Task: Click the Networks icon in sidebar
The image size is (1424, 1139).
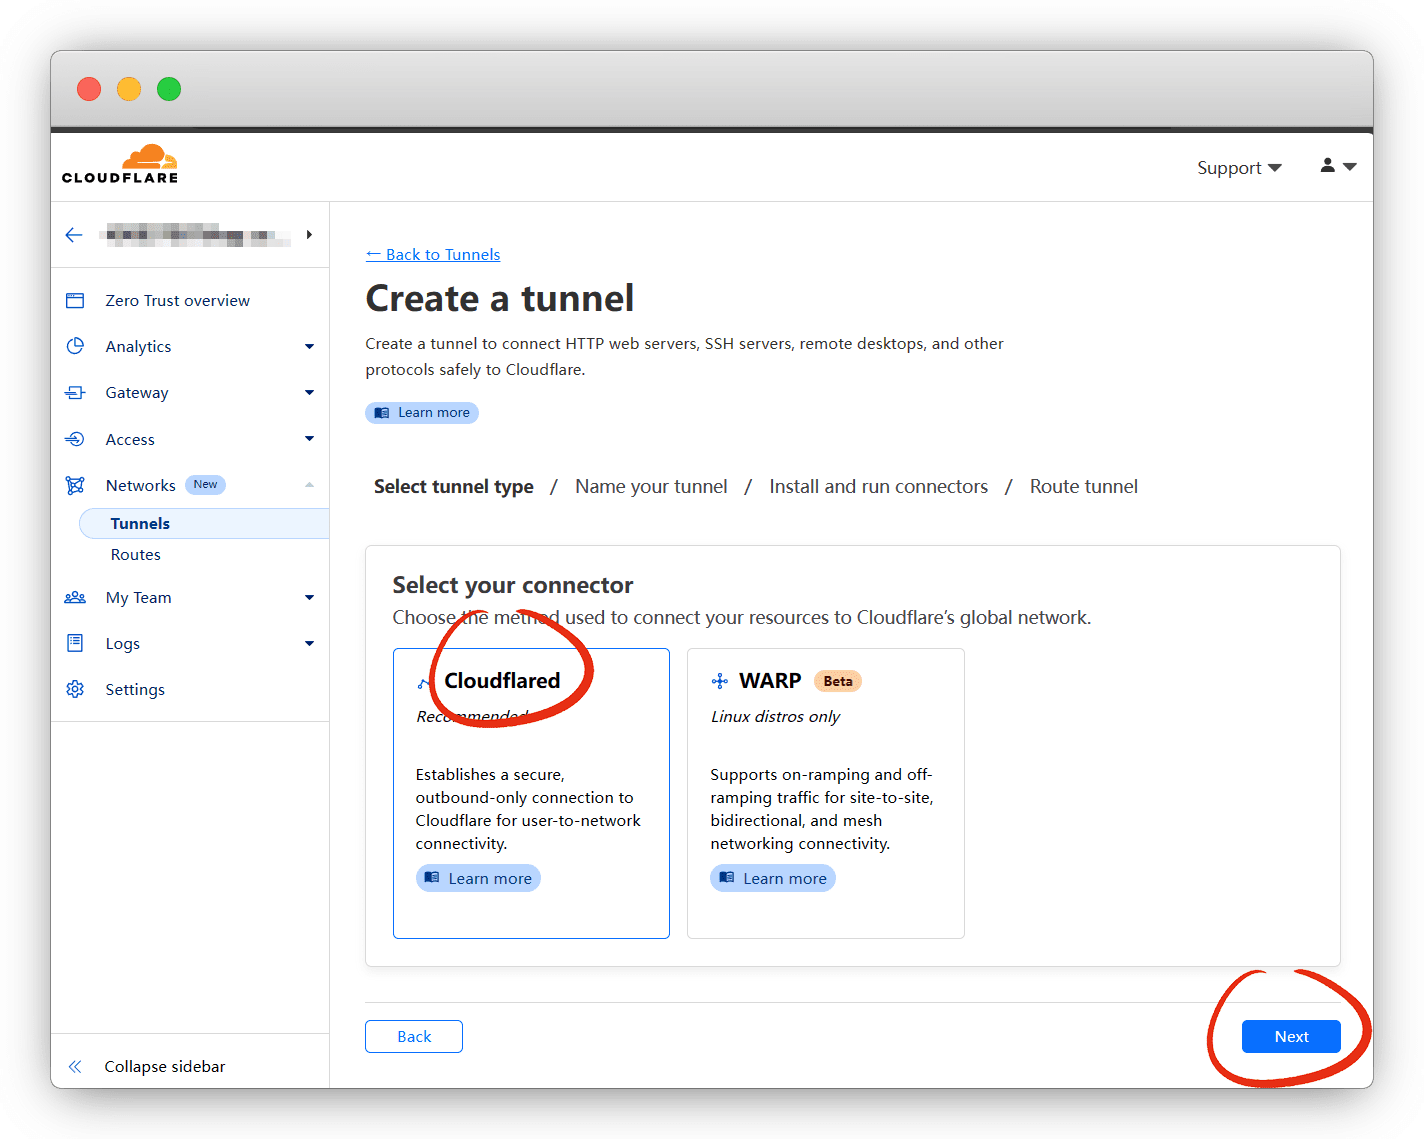Action: click(75, 486)
